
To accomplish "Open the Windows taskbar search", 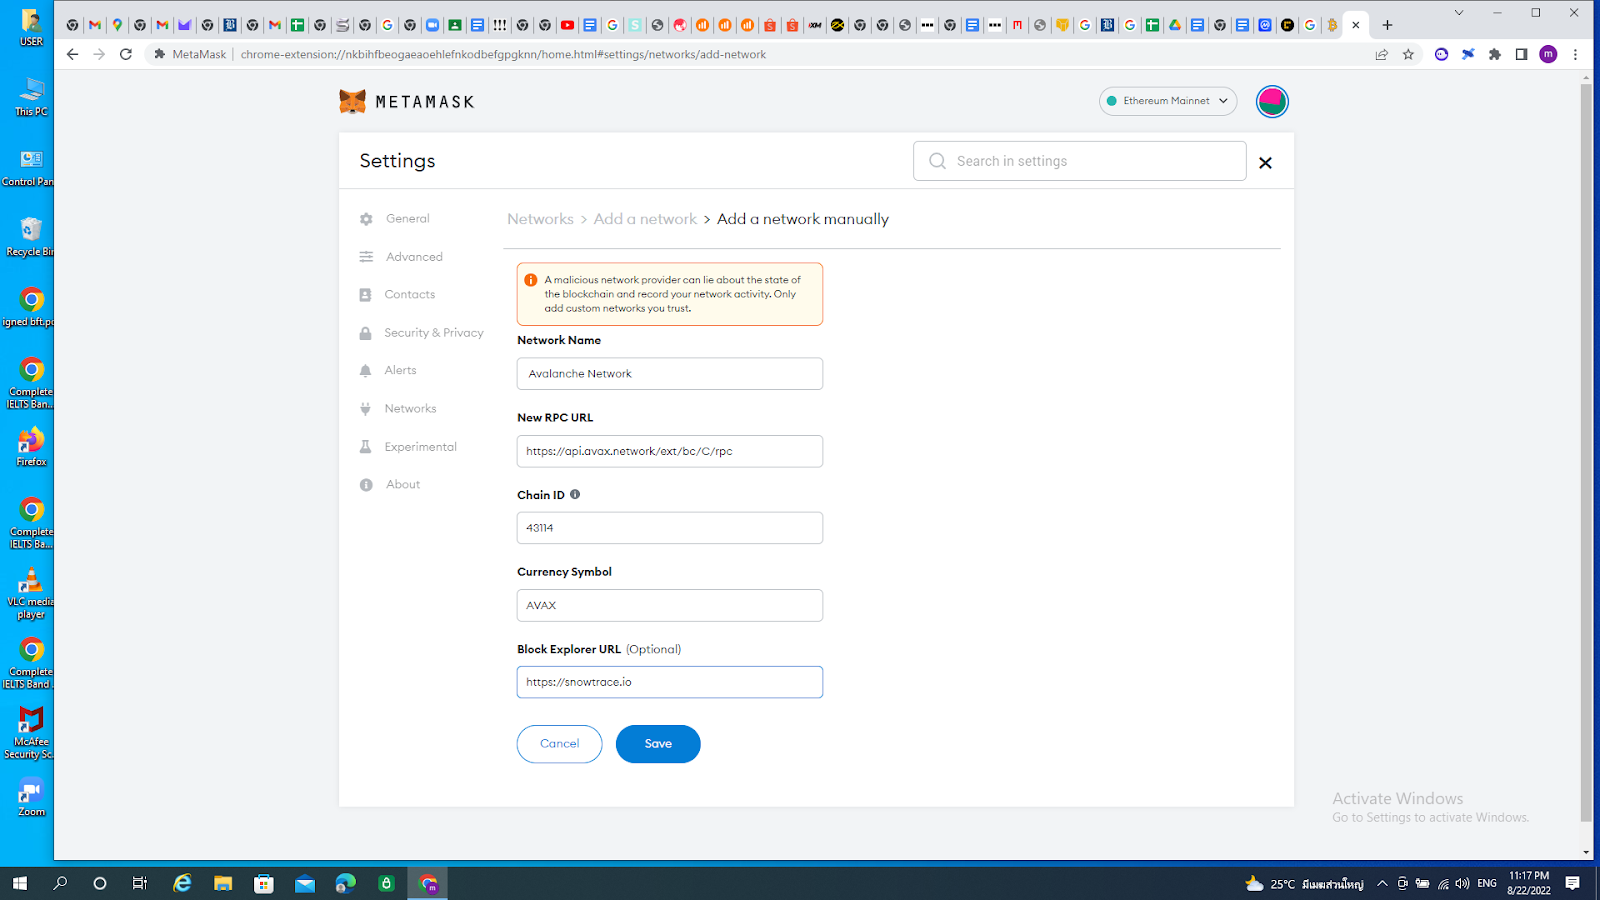I will tap(60, 883).
